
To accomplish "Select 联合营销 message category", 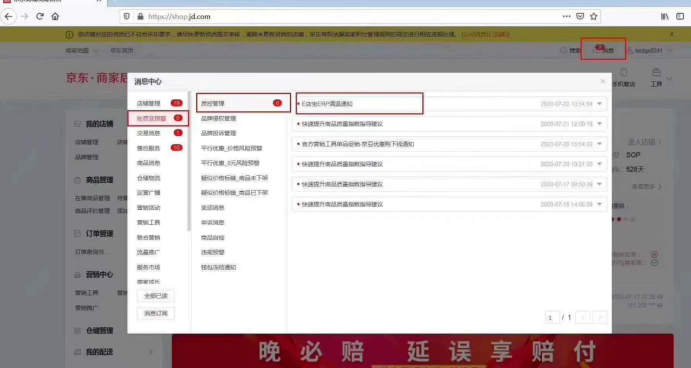I will point(149,238).
